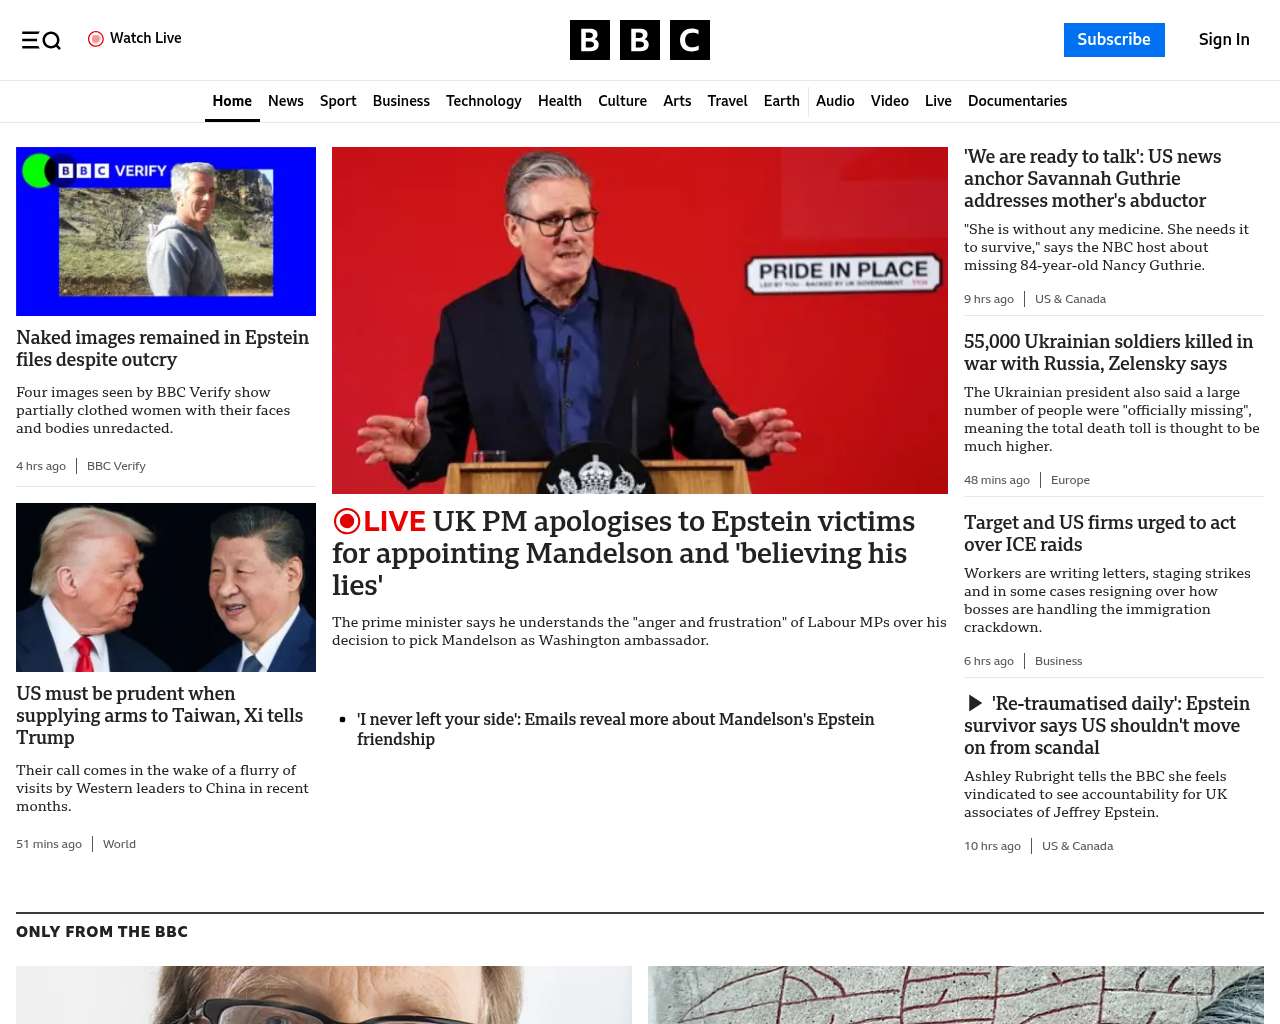Click Sign In
The image size is (1280, 1024).
click(1224, 40)
